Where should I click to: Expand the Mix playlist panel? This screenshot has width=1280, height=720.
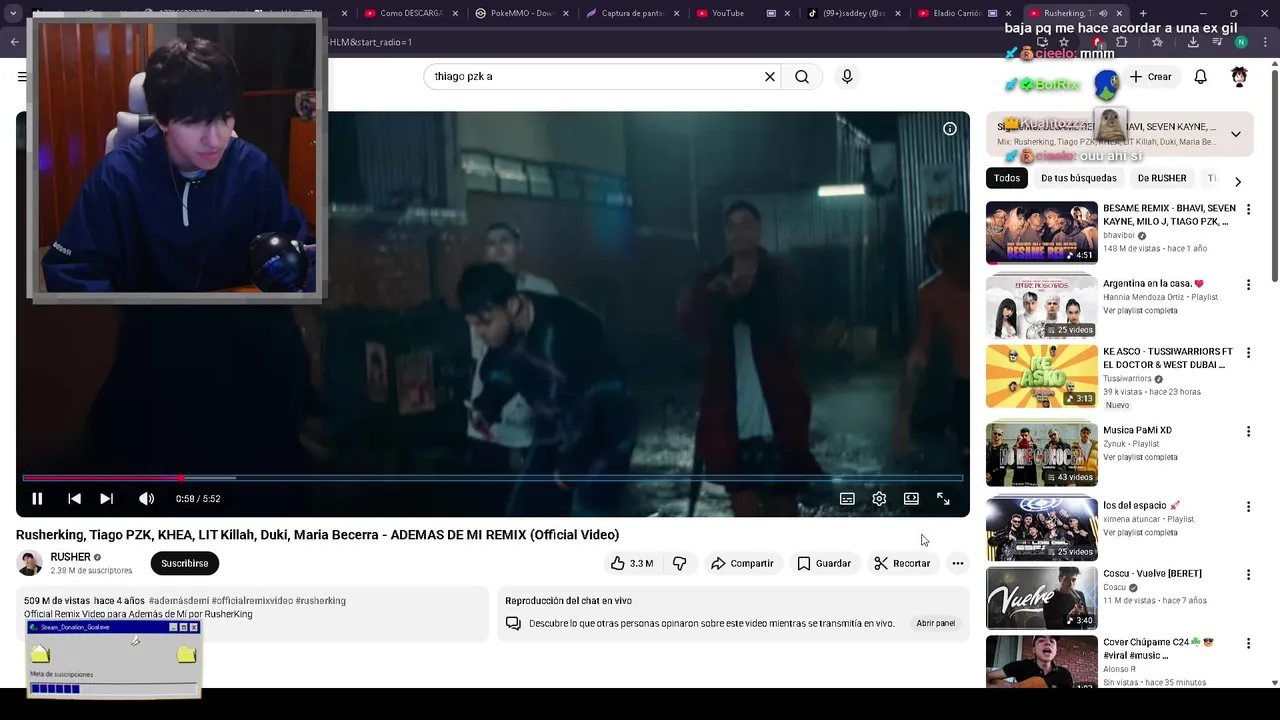(1236, 134)
